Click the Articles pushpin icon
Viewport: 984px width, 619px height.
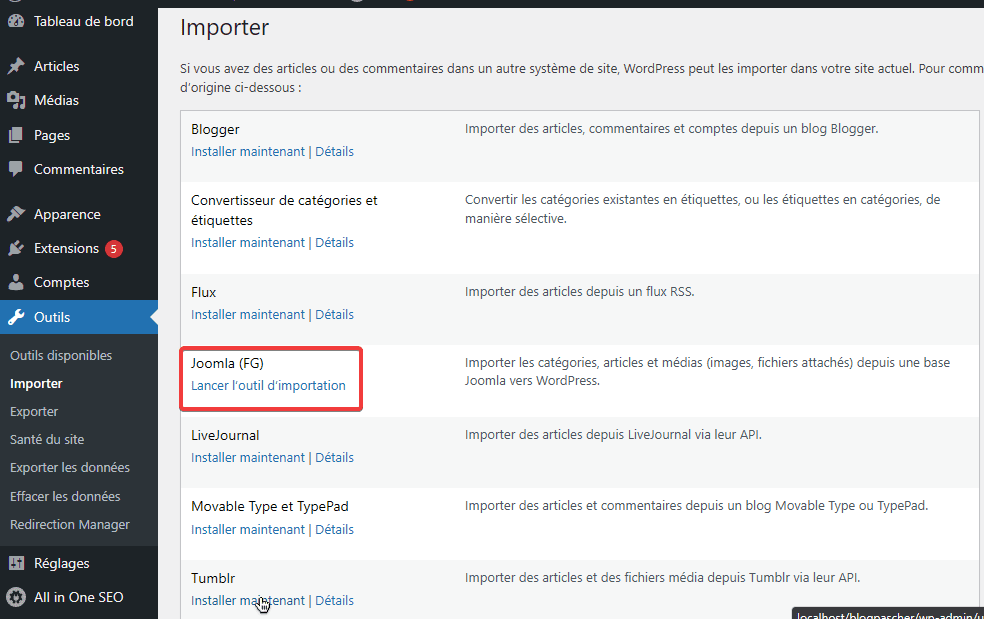[x=16, y=66]
